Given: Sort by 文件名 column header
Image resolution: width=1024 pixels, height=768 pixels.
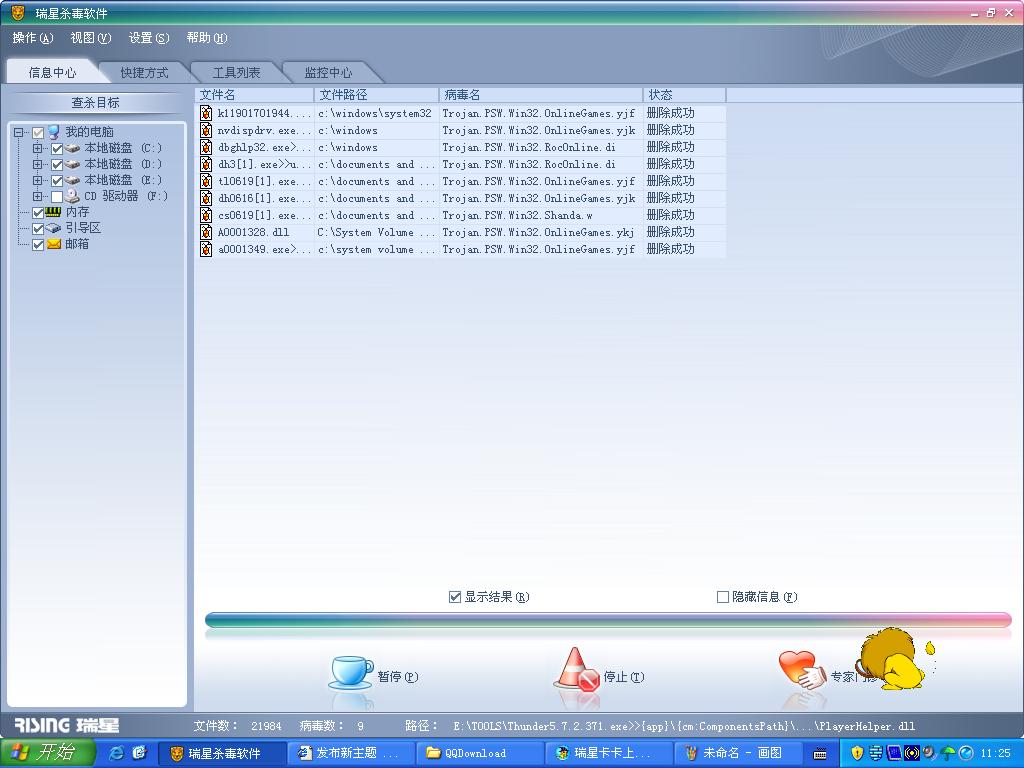Looking at the screenshot, I should (x=254, y=95).
